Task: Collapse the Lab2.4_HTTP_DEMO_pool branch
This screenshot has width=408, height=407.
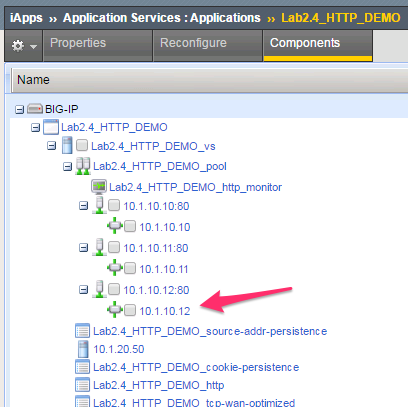Action: tap(67, 166)
